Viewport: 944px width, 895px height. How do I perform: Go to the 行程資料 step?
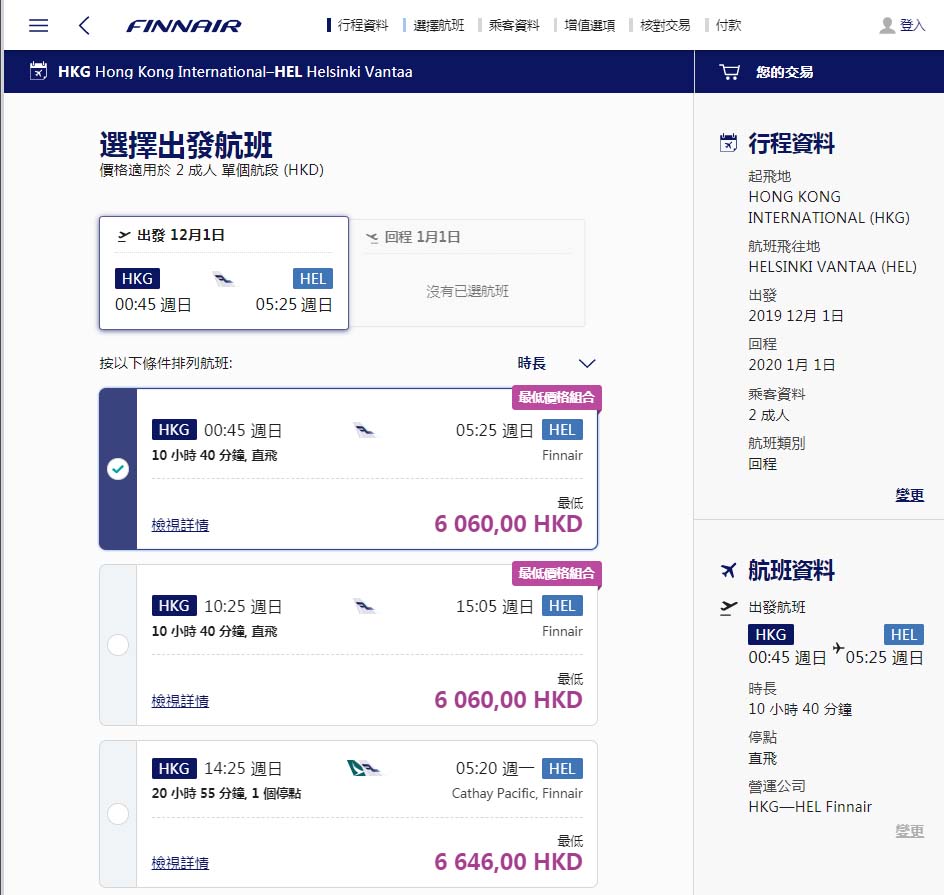362,25
